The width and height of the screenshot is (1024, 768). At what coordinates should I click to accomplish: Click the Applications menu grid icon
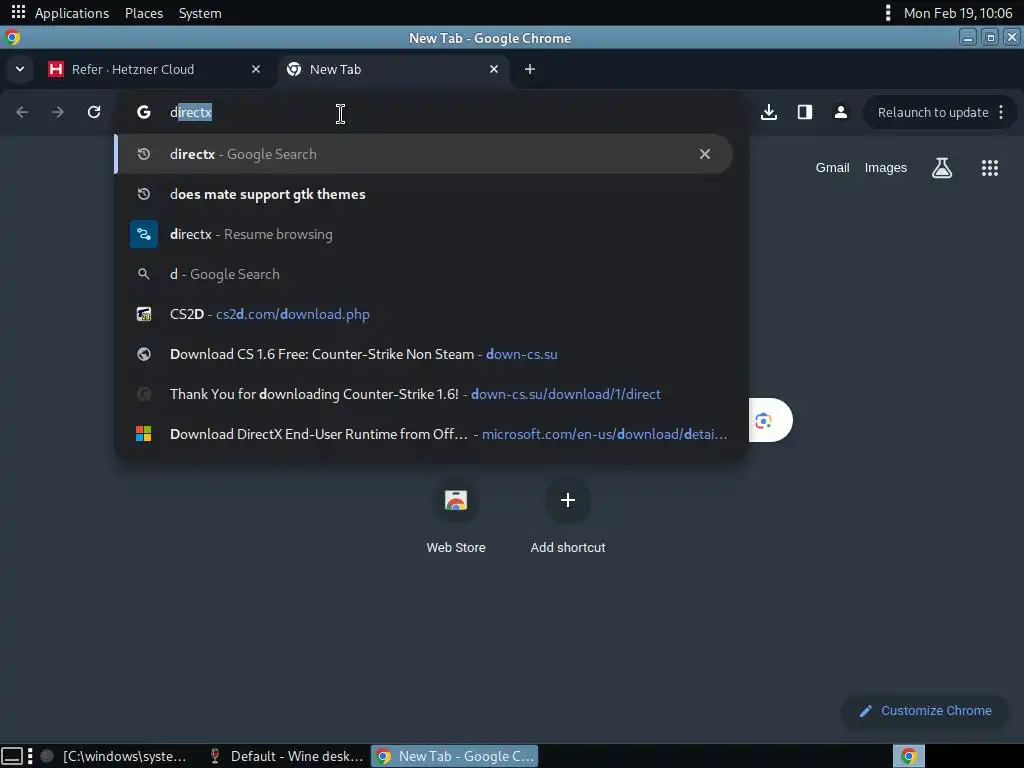[18, 12]
